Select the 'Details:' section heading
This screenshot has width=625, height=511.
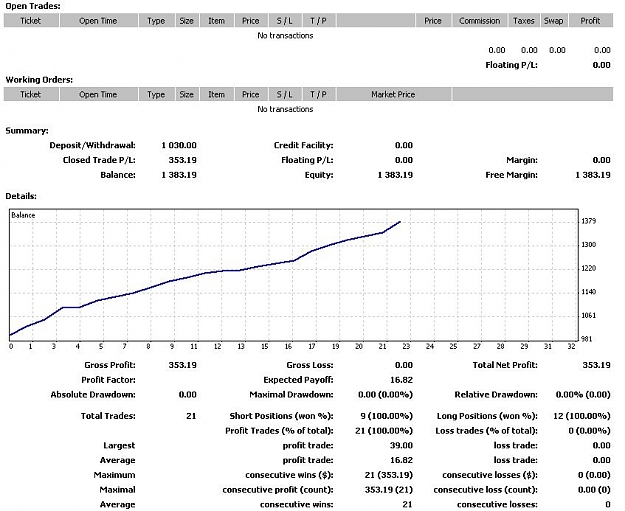pos(21,196)
